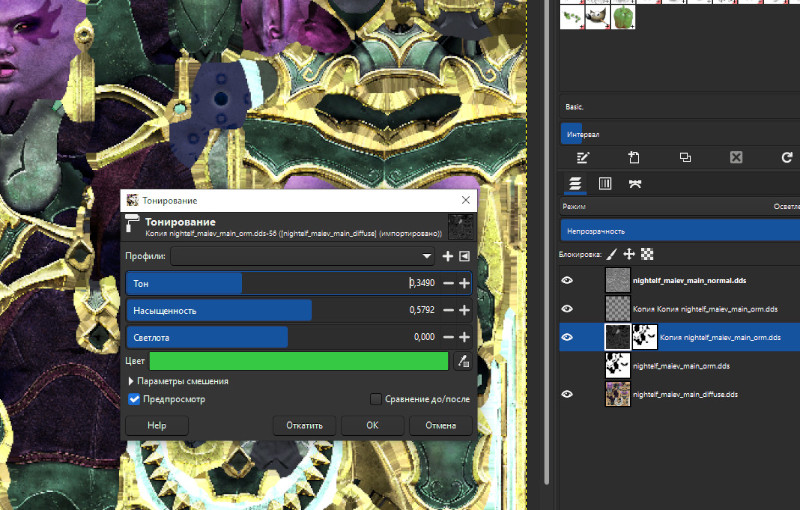The width and height of the screenshot is (800, 510).
Task: Click the refresh brushes icon
Action: click(787, 158)
